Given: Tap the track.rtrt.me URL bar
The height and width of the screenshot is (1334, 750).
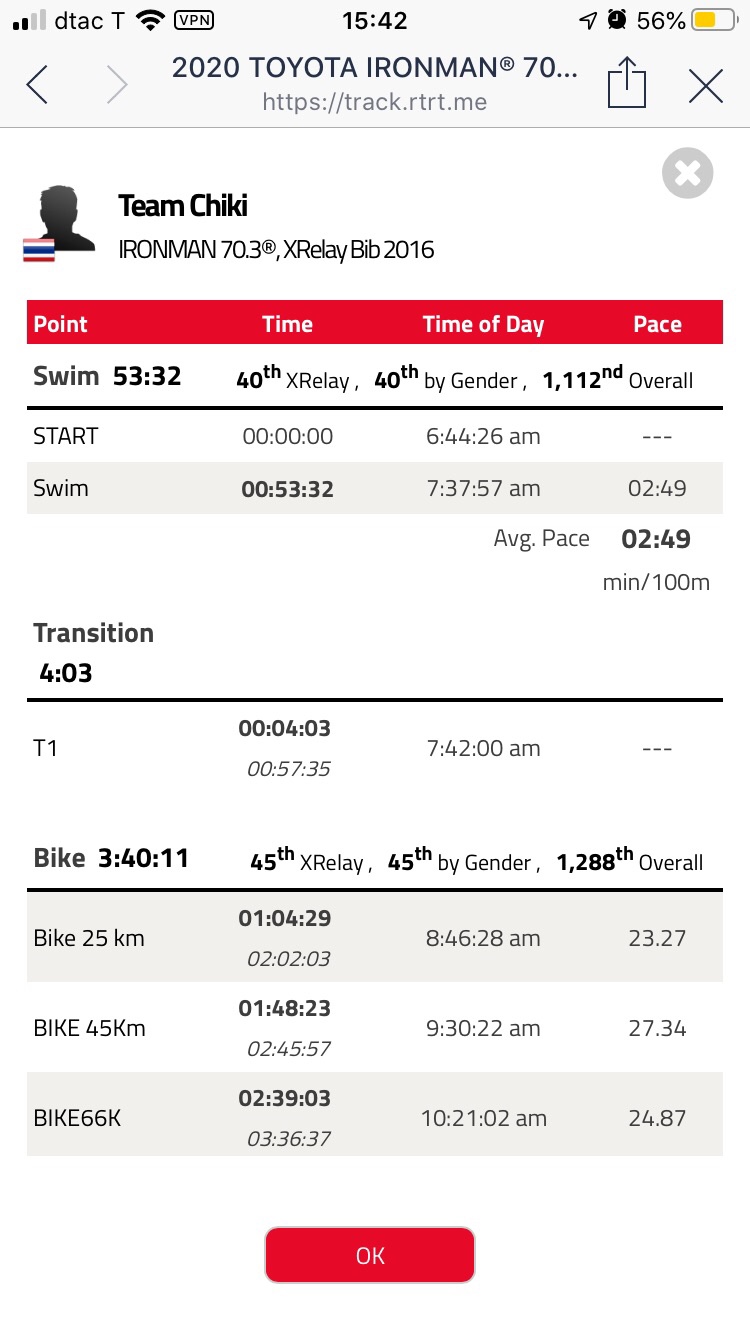Looking at the screenshot, I should (375, 101).
